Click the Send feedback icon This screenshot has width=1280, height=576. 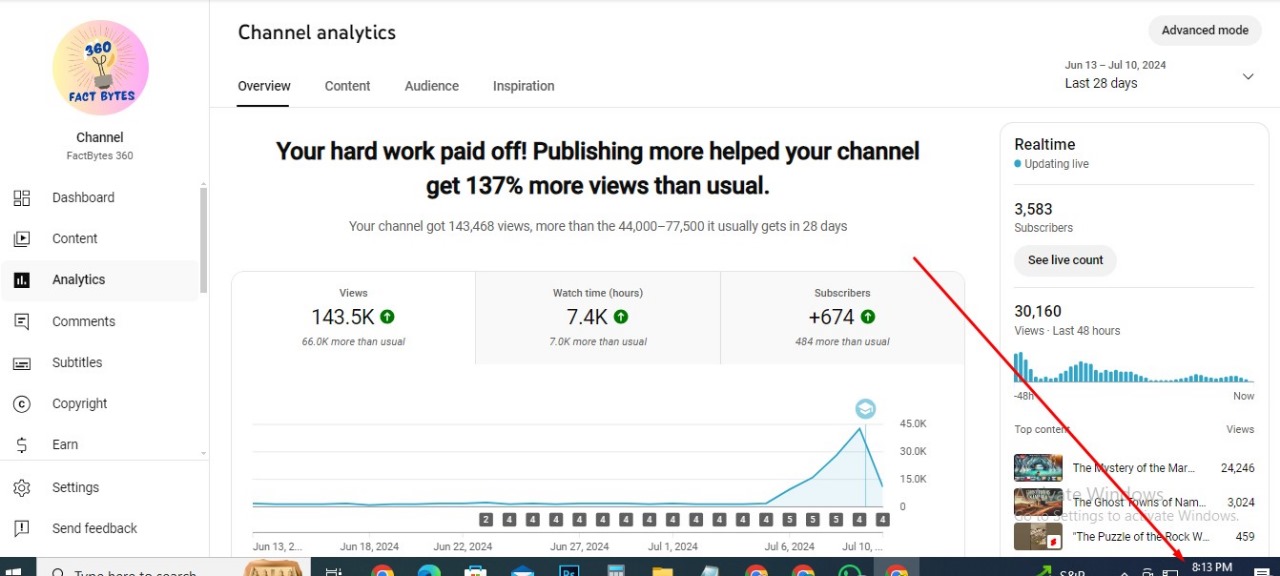[x=21, y=529]
